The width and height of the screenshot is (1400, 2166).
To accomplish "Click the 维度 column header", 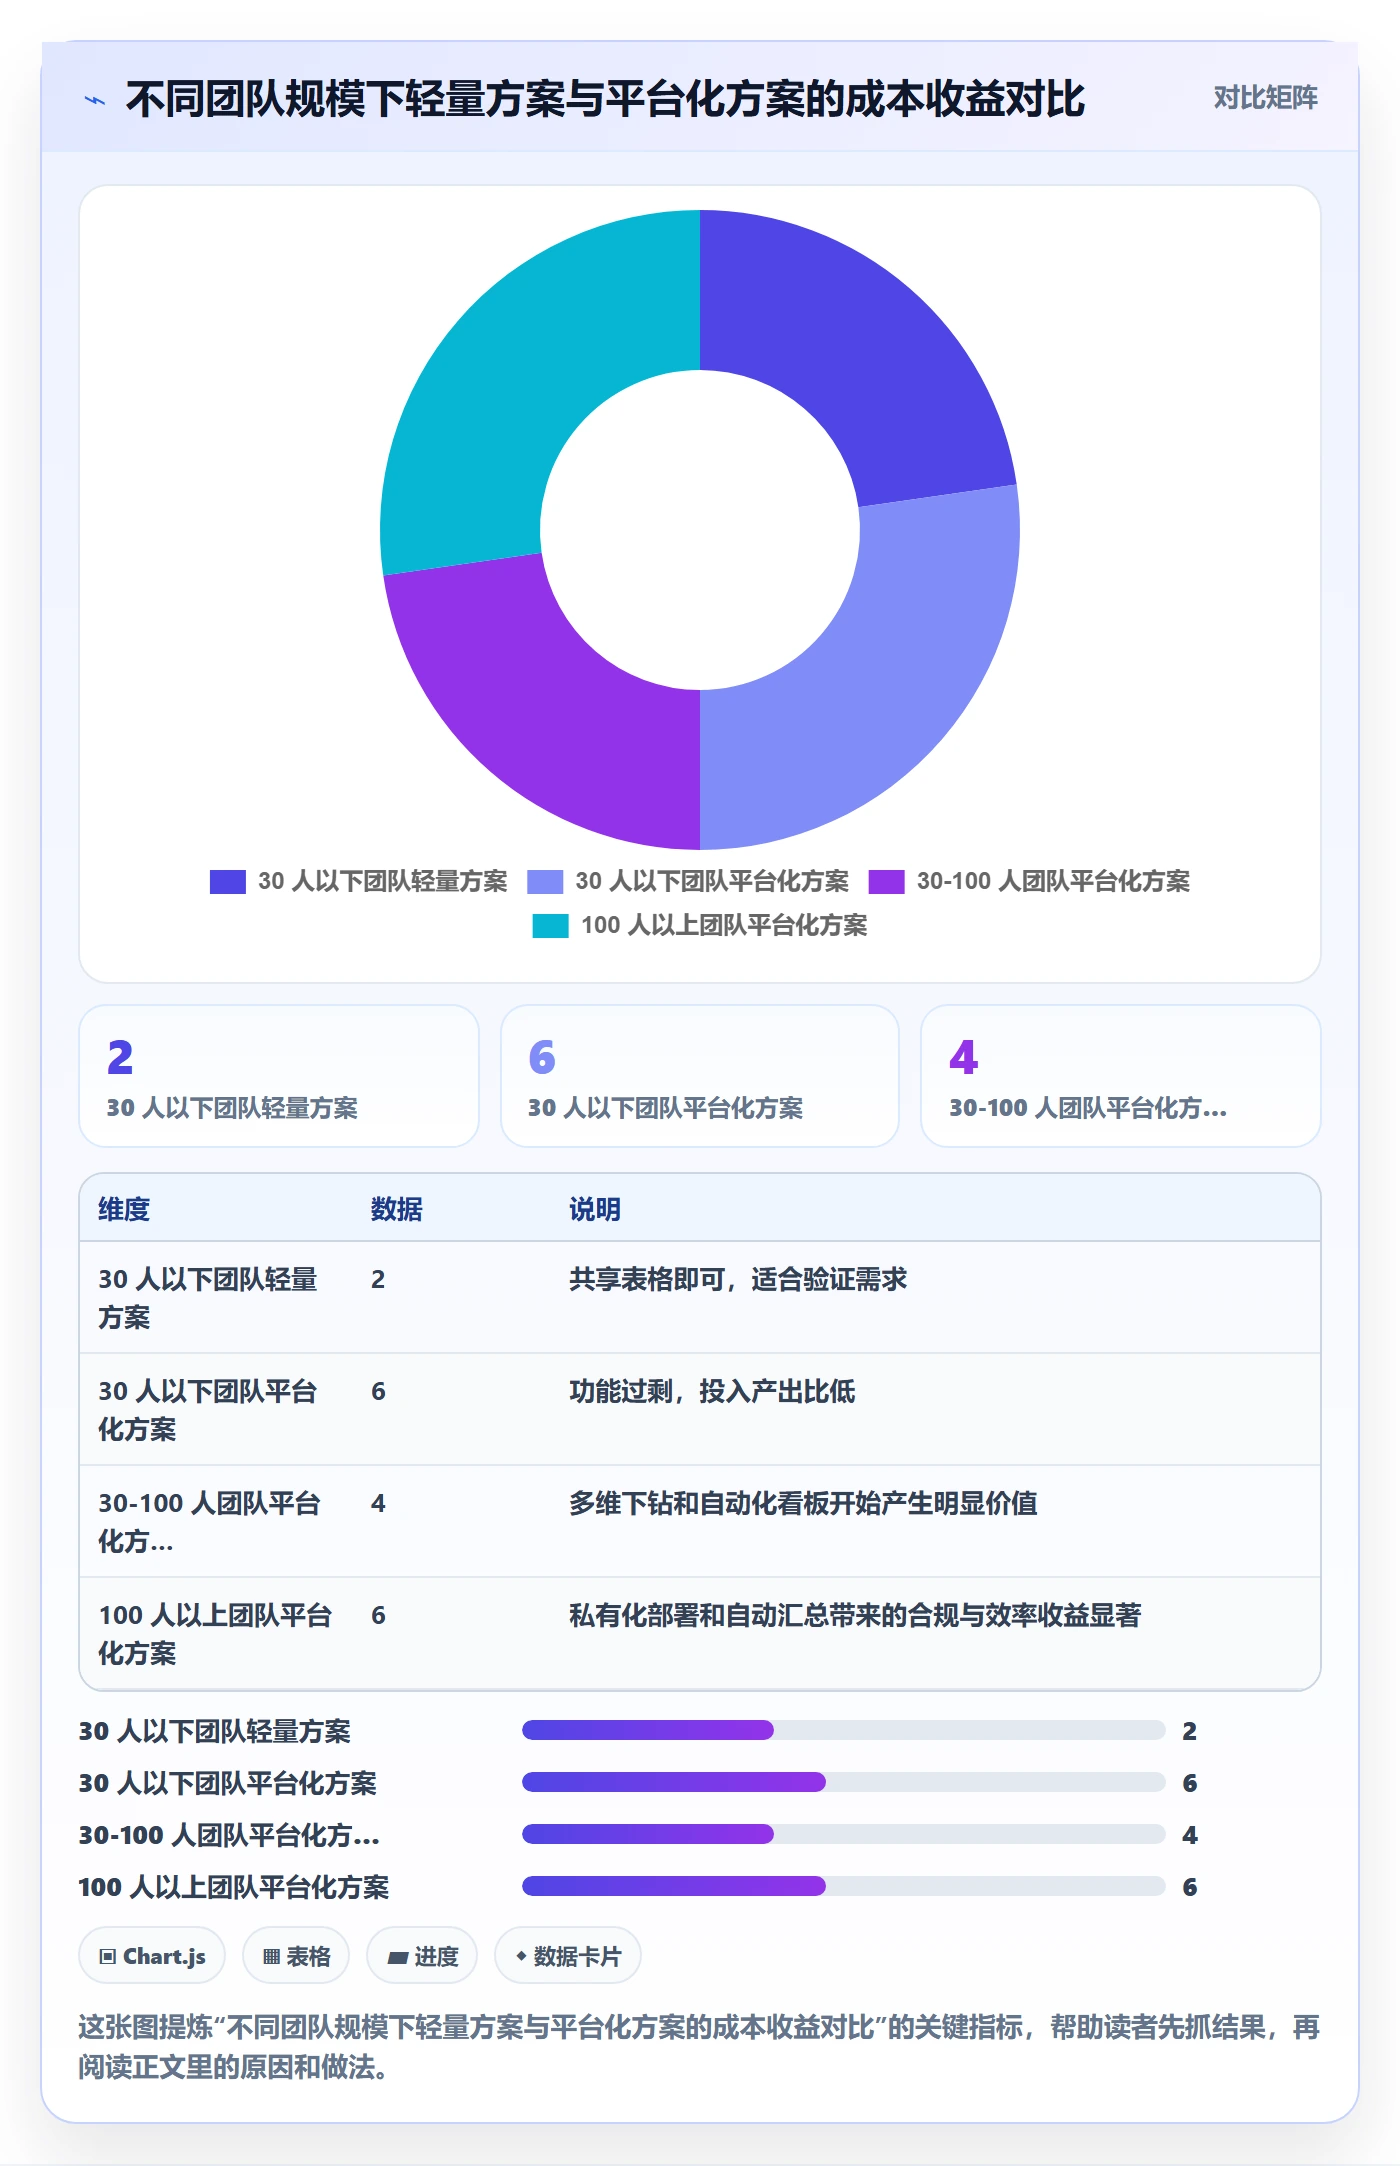I will point(124,1209).
